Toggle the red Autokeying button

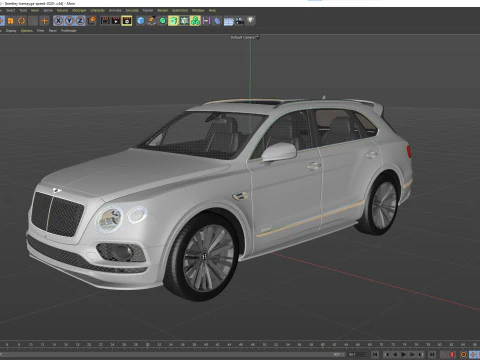[452, 354]
